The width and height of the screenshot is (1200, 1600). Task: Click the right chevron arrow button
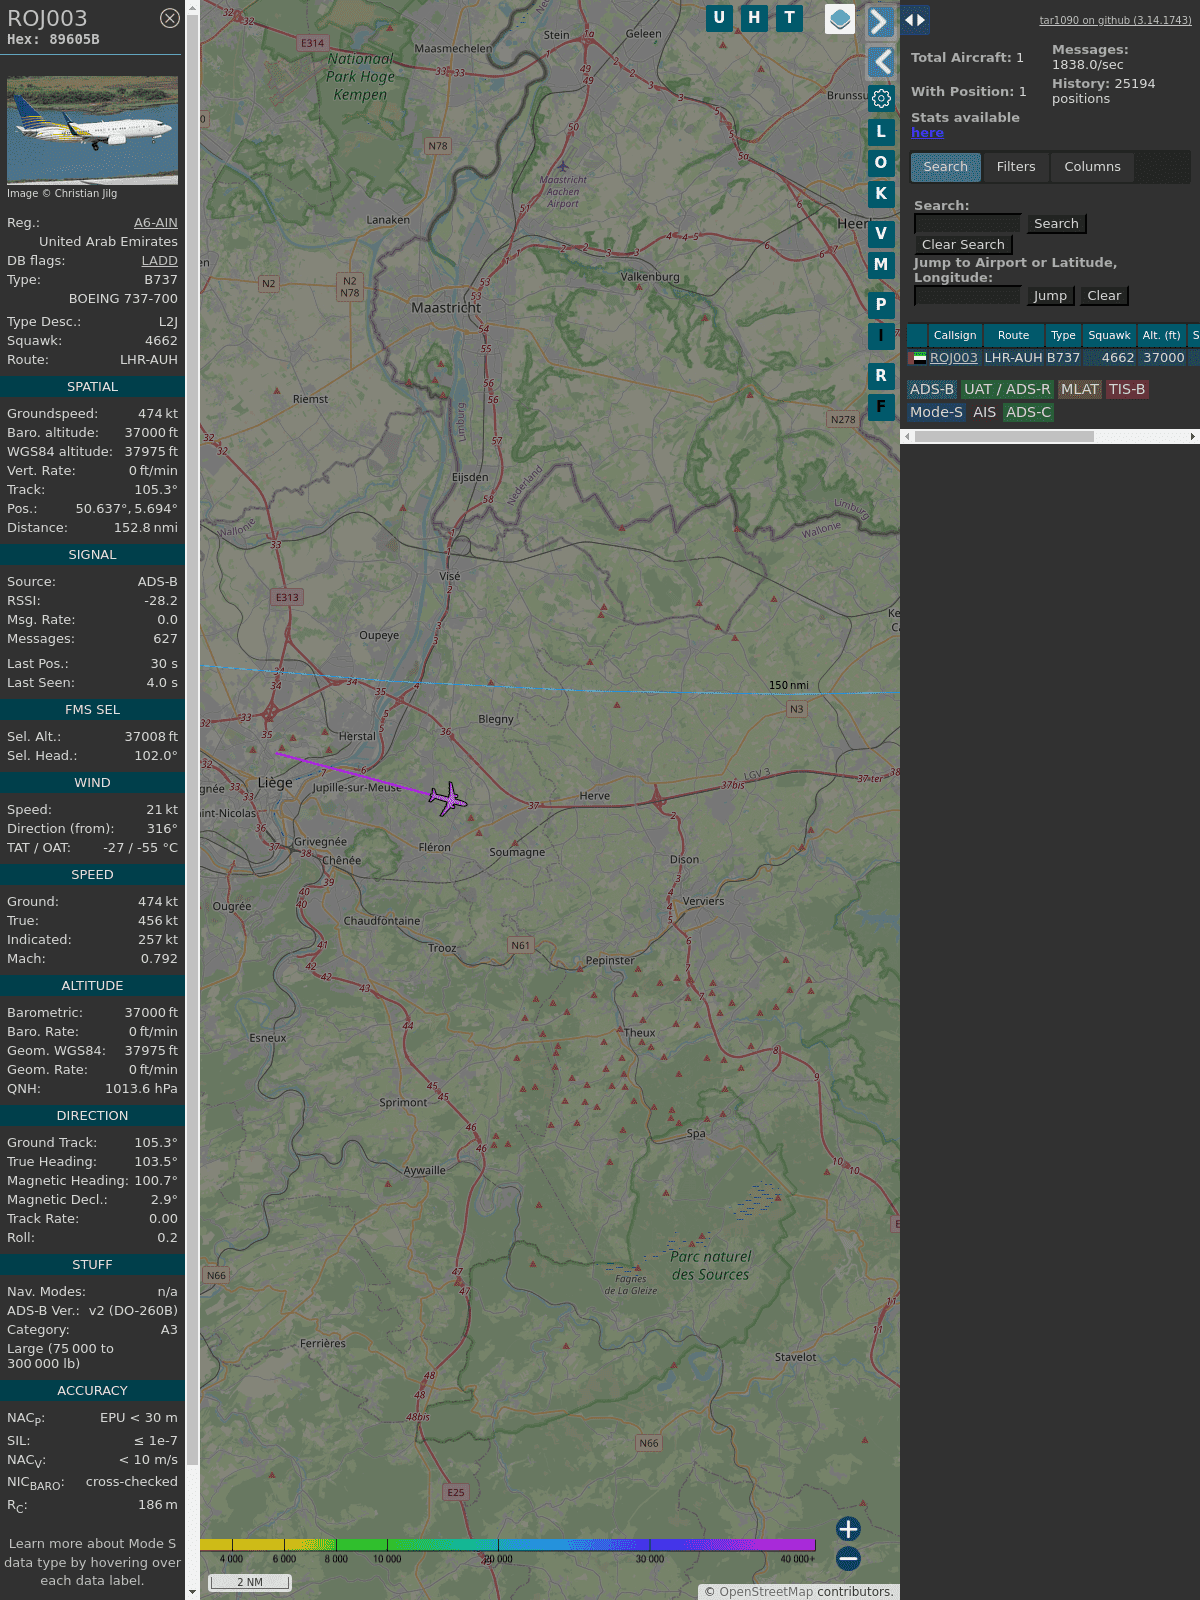(880, 21)
